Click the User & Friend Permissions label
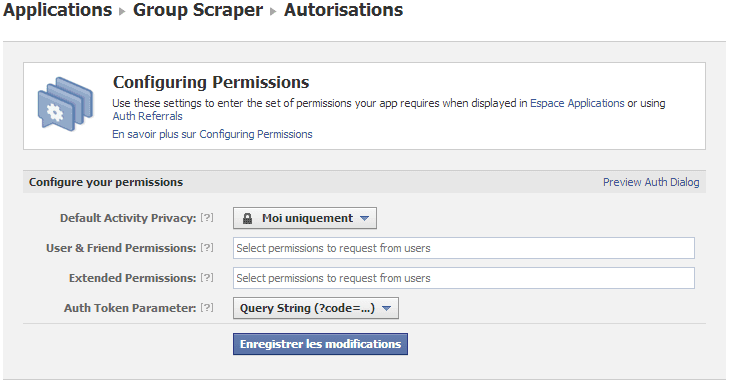Viewport: 729px width, 384px height. (121, 248)
